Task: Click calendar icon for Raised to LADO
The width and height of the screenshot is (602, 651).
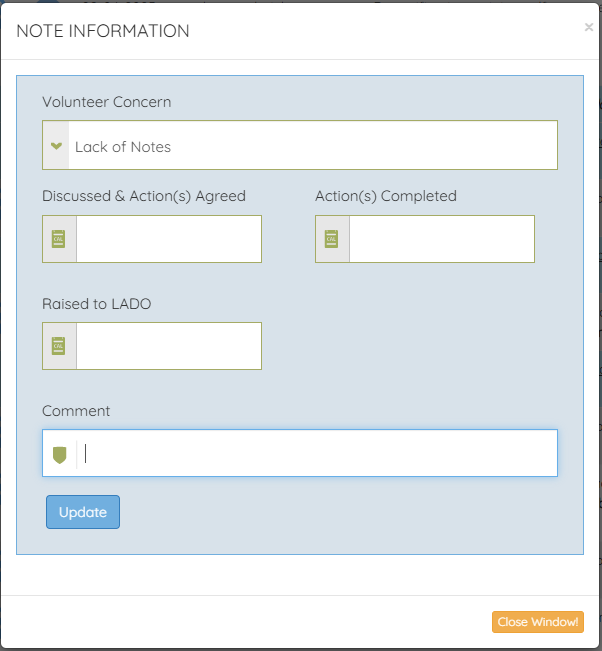Action: 59,346
